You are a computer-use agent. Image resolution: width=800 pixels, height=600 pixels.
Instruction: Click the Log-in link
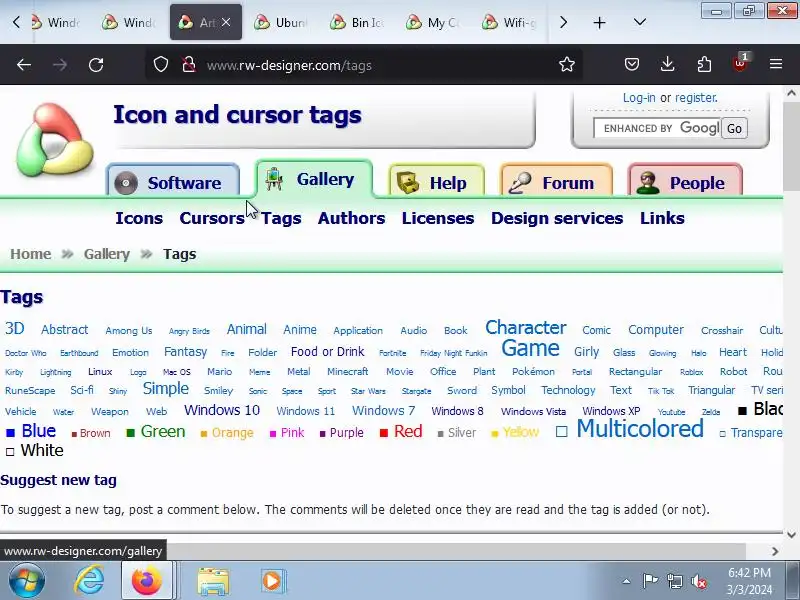point(639,97)
